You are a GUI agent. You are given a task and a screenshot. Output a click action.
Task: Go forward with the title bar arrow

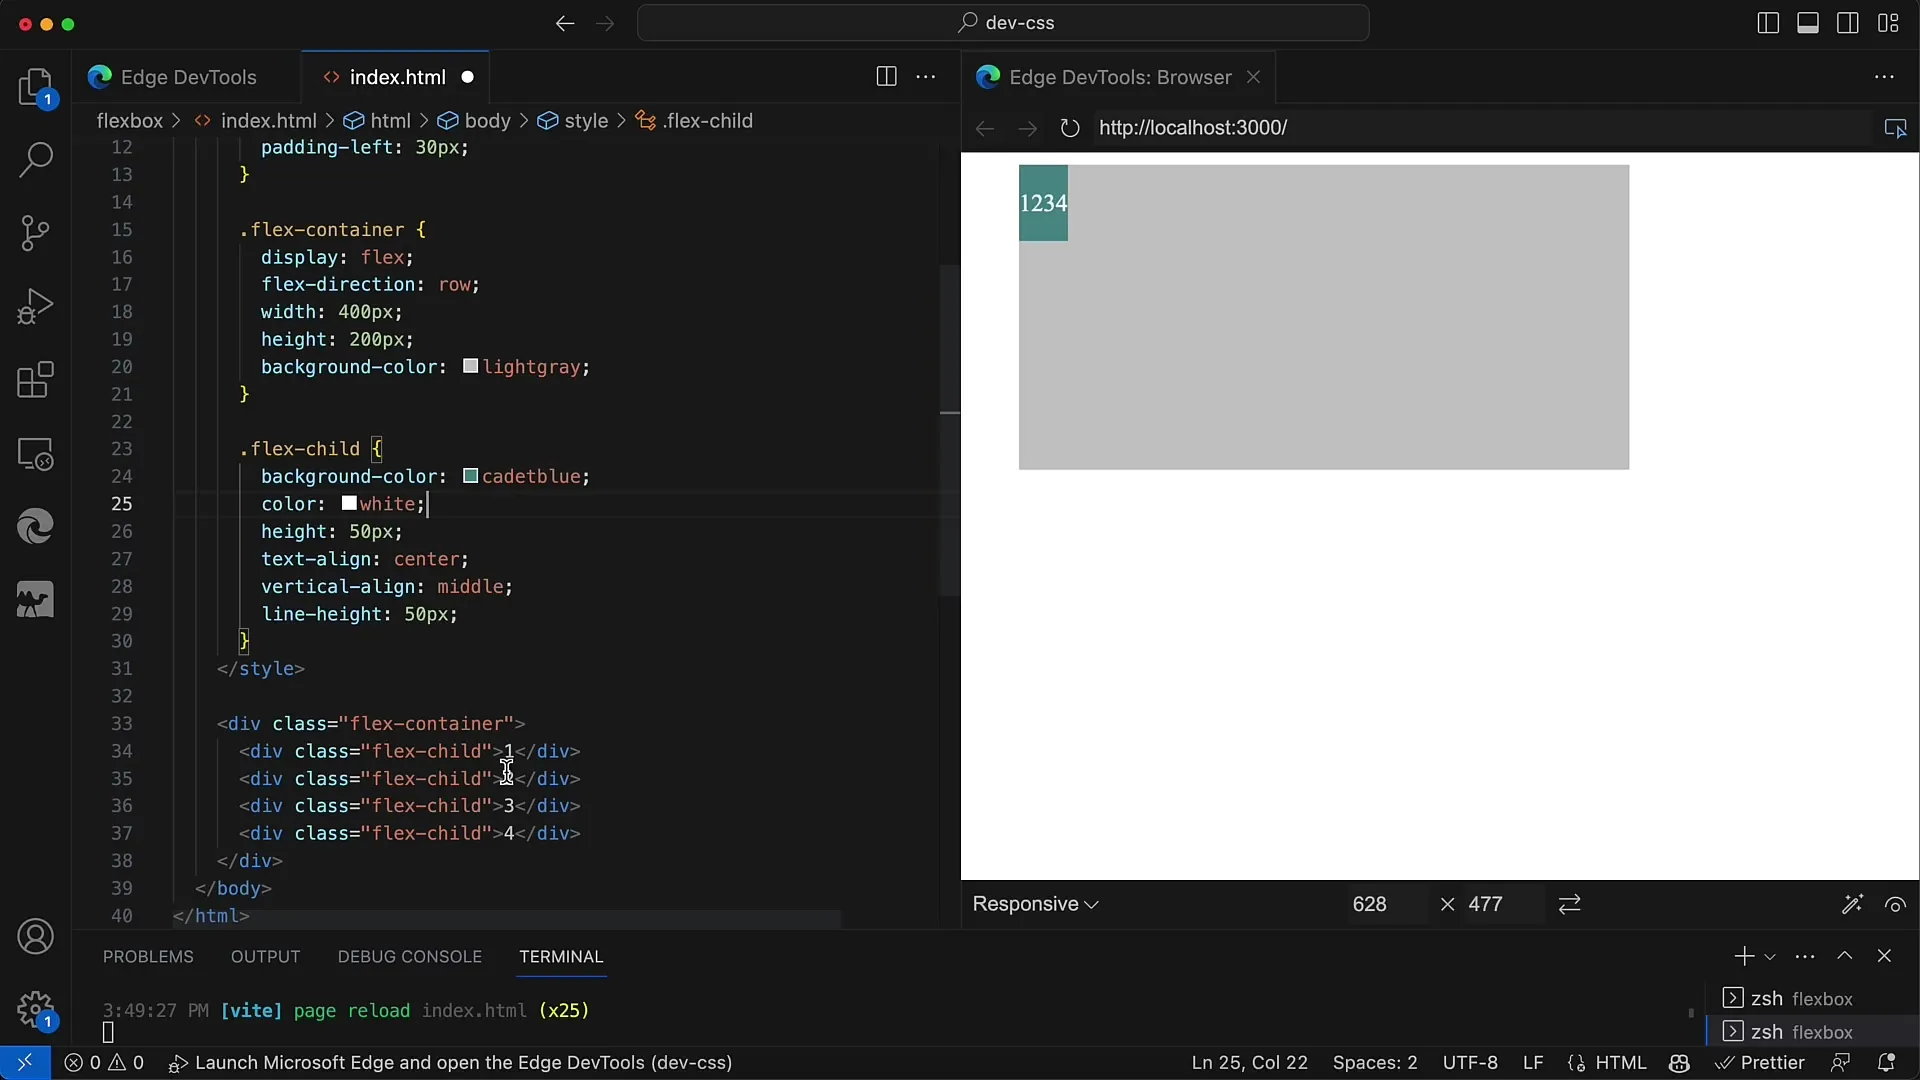(x=605, y=23)
